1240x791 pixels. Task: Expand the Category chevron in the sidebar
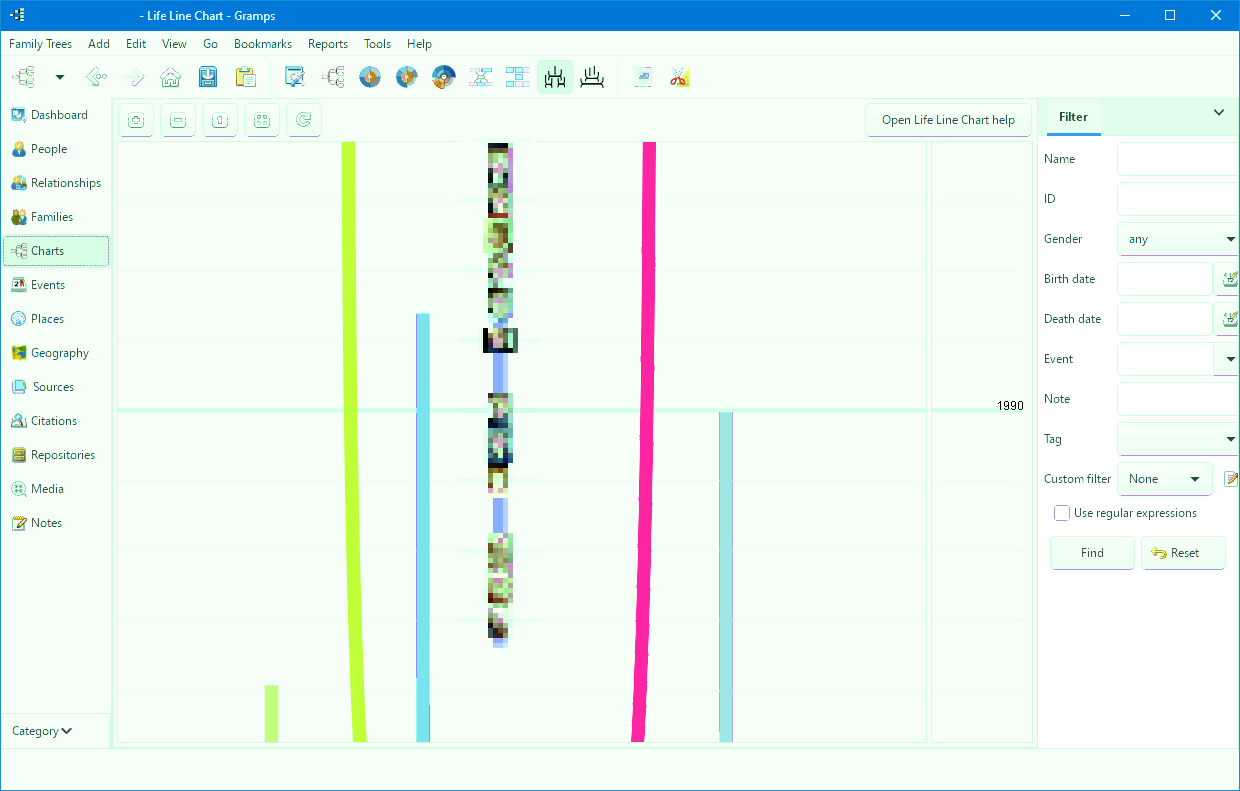click(x=42, y=731)
